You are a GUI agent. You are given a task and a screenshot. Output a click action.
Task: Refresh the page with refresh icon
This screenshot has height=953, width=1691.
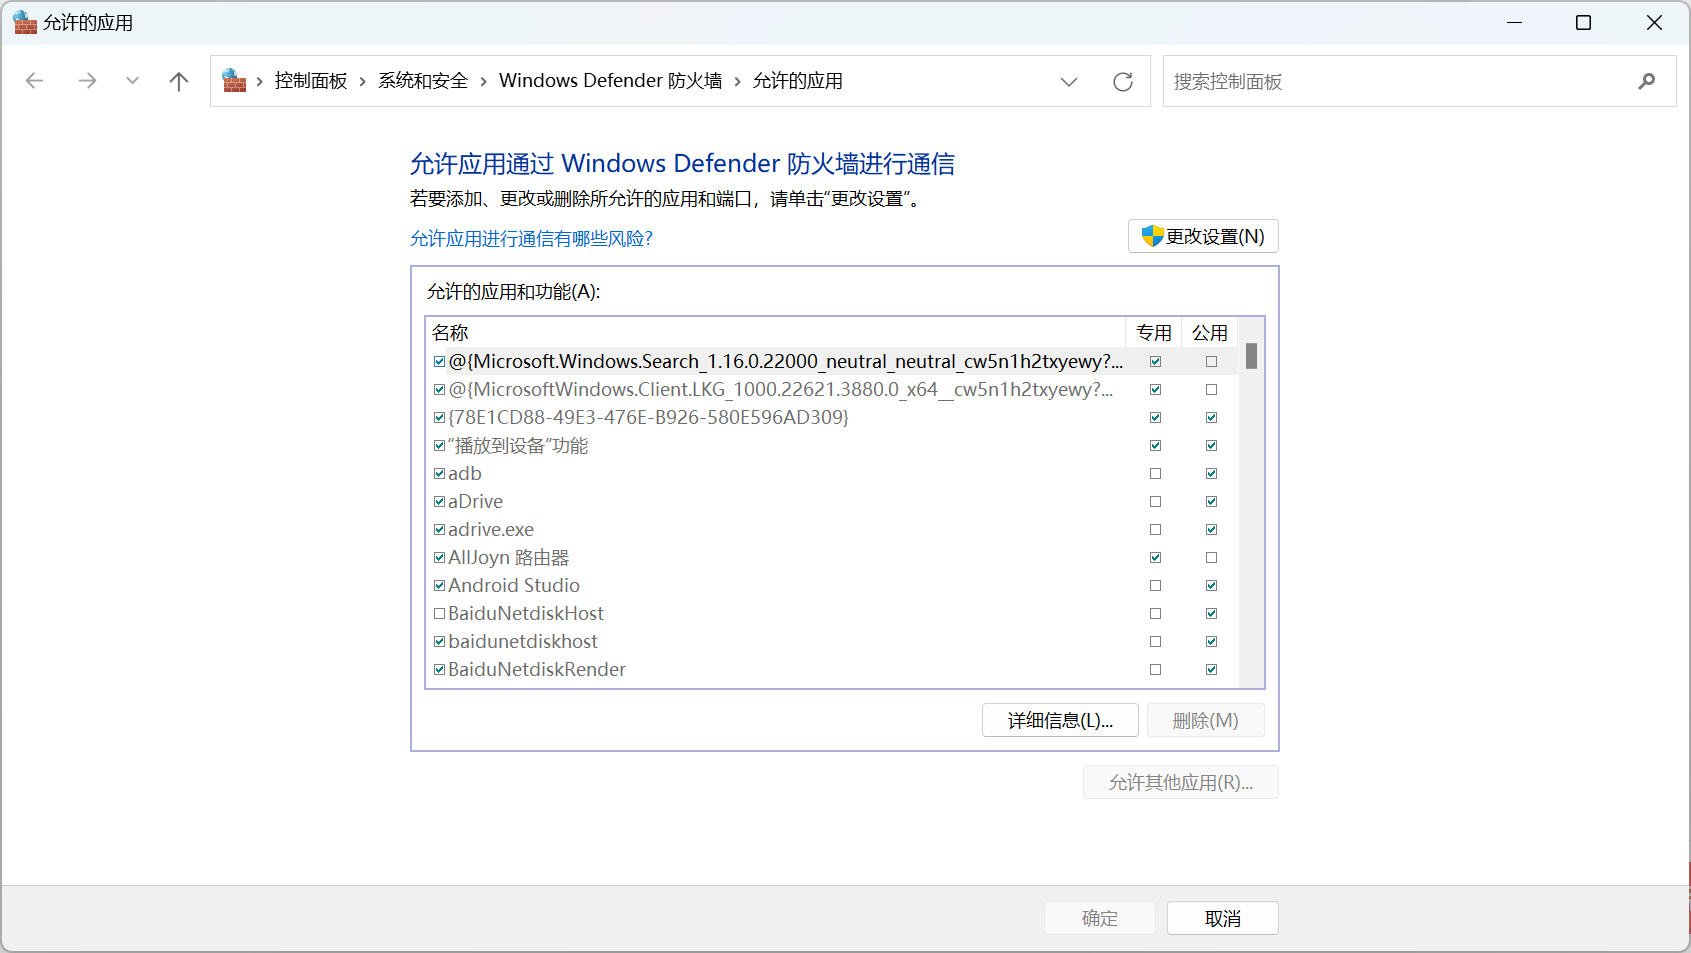pos(1123,82)
